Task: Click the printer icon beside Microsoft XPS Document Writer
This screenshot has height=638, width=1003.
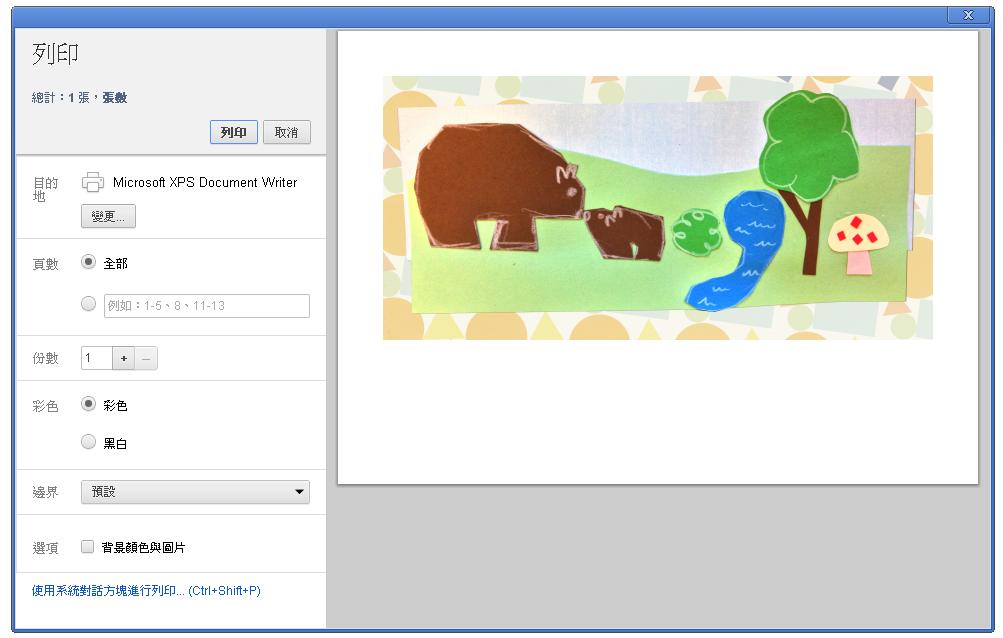Action: point(93,182)
